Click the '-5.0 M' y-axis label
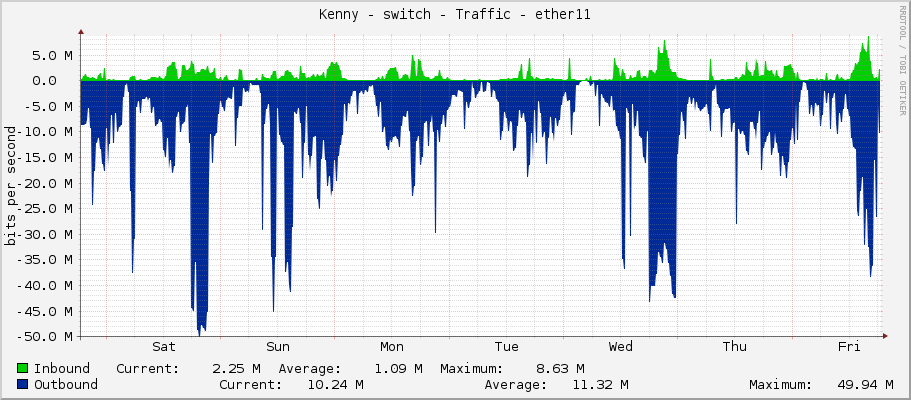The width and height of the screenshot is (911, 400). point(48,106)
